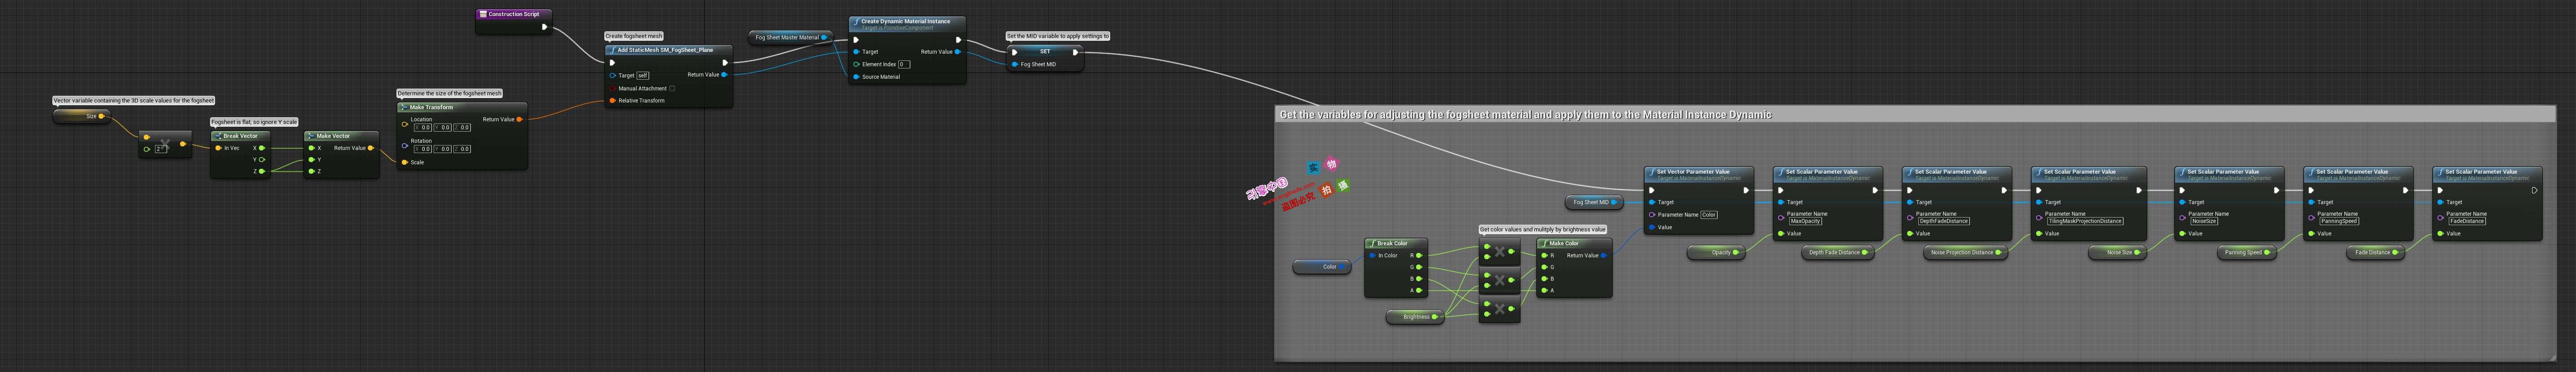Screen dimensions: 2576x372
Task: Select 'Create fogsheet mesh' comment bubble
Action: point(634,36)
